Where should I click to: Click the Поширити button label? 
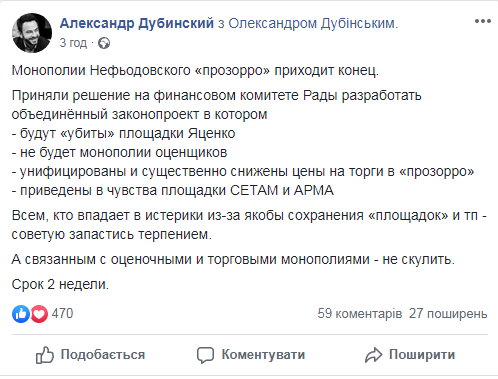422,355
